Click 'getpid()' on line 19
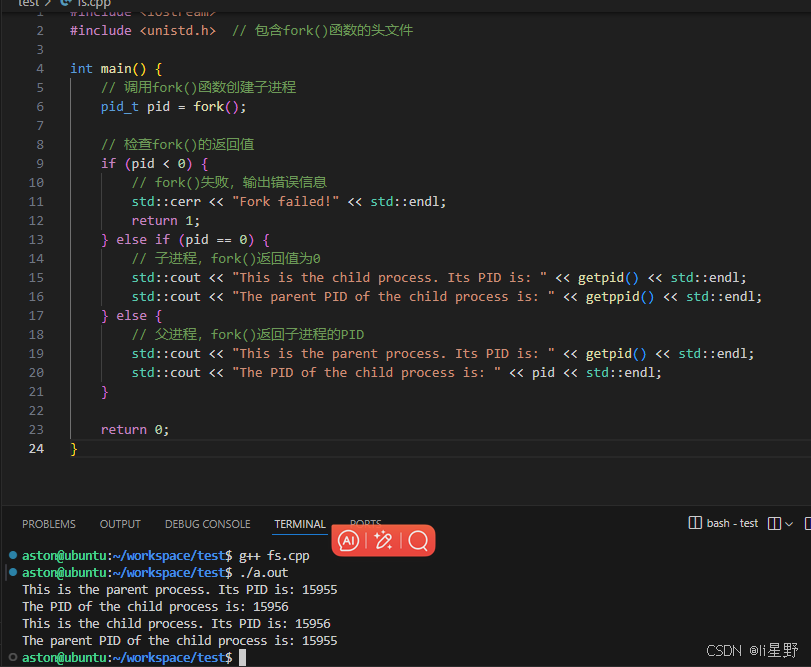The image size is (811, 667). click(x=616, y=354)
